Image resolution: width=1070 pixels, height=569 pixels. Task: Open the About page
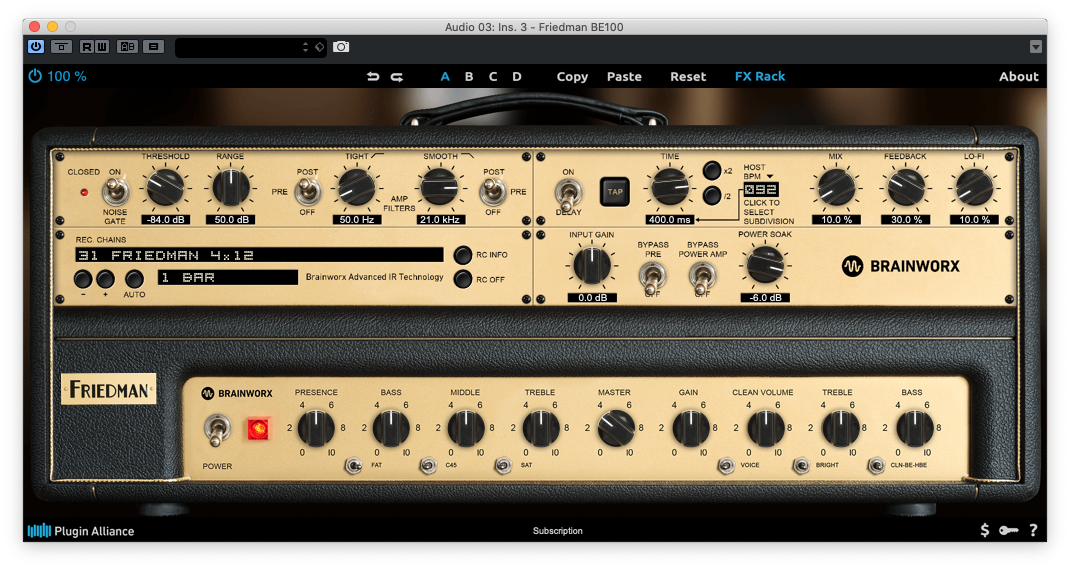[x=1018, y=76]
